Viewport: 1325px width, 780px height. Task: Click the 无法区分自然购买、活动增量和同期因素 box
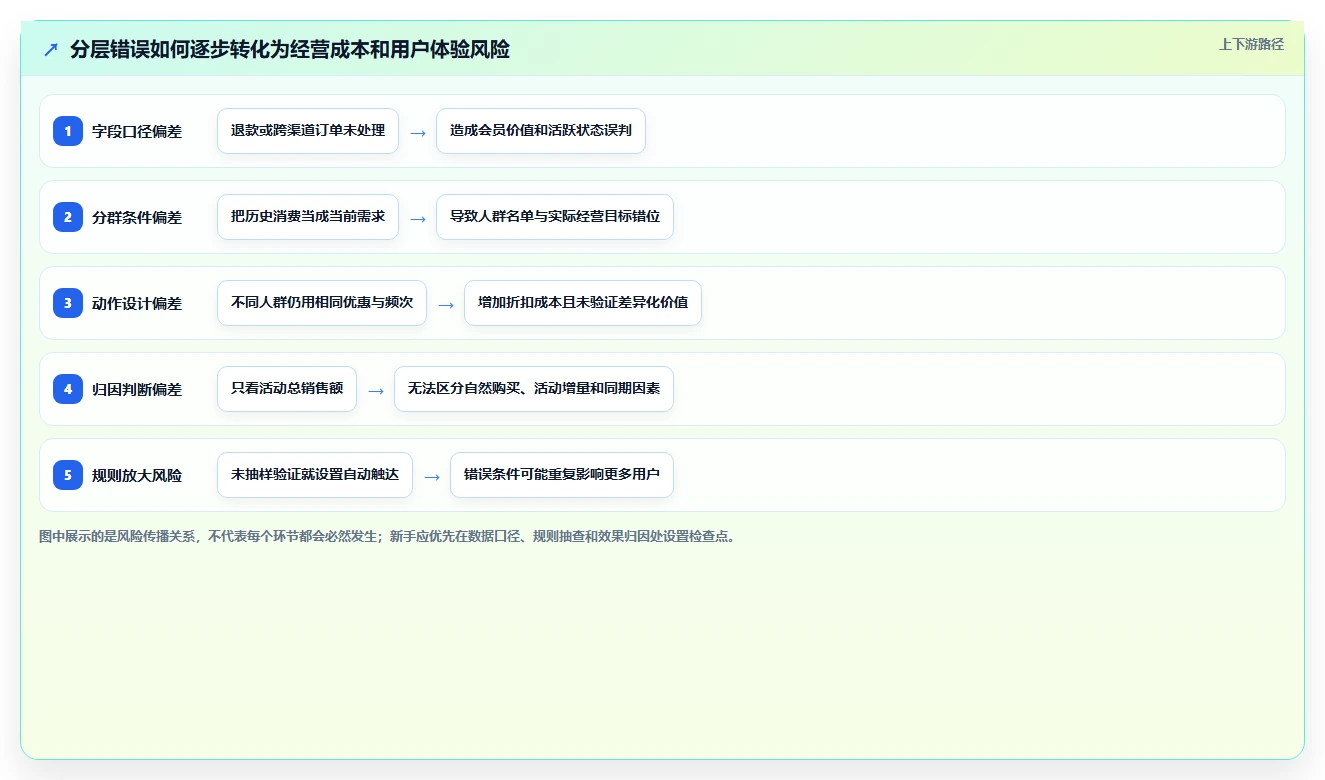pyautogui.click(x=534, y=389)
